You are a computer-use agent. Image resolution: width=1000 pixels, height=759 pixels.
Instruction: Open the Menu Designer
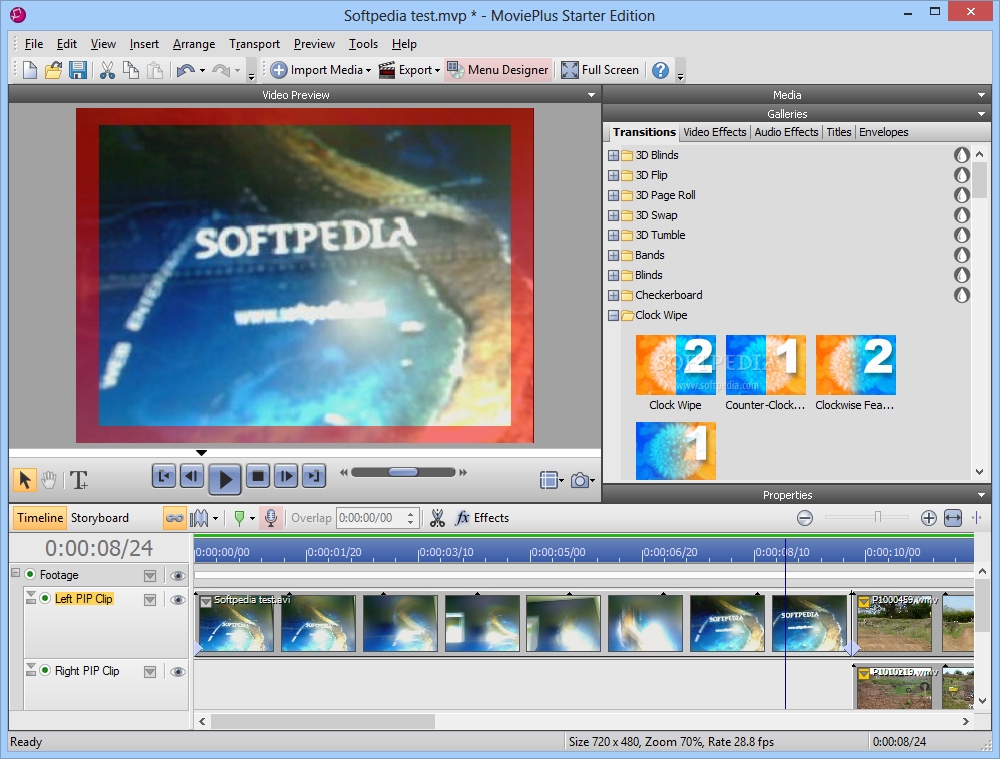click(x=498, y=70)
